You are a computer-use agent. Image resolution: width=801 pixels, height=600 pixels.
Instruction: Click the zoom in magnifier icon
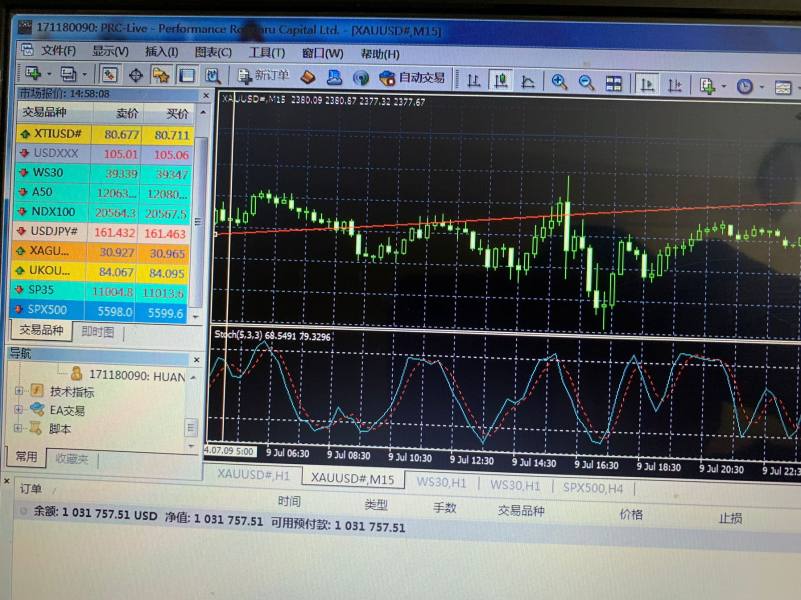(559, 82)
